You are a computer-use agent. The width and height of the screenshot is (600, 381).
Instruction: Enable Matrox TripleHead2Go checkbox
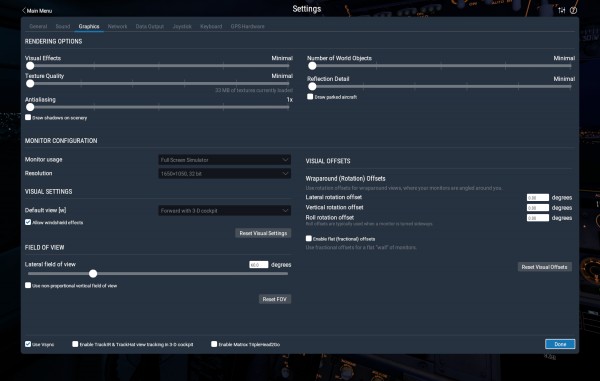point(214,344)
